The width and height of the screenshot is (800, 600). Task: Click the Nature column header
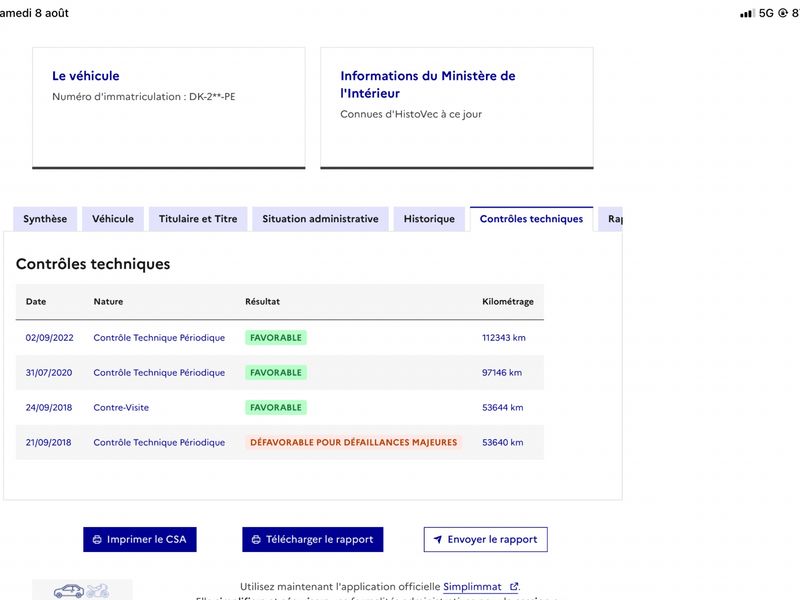click(x=108, y=302)
